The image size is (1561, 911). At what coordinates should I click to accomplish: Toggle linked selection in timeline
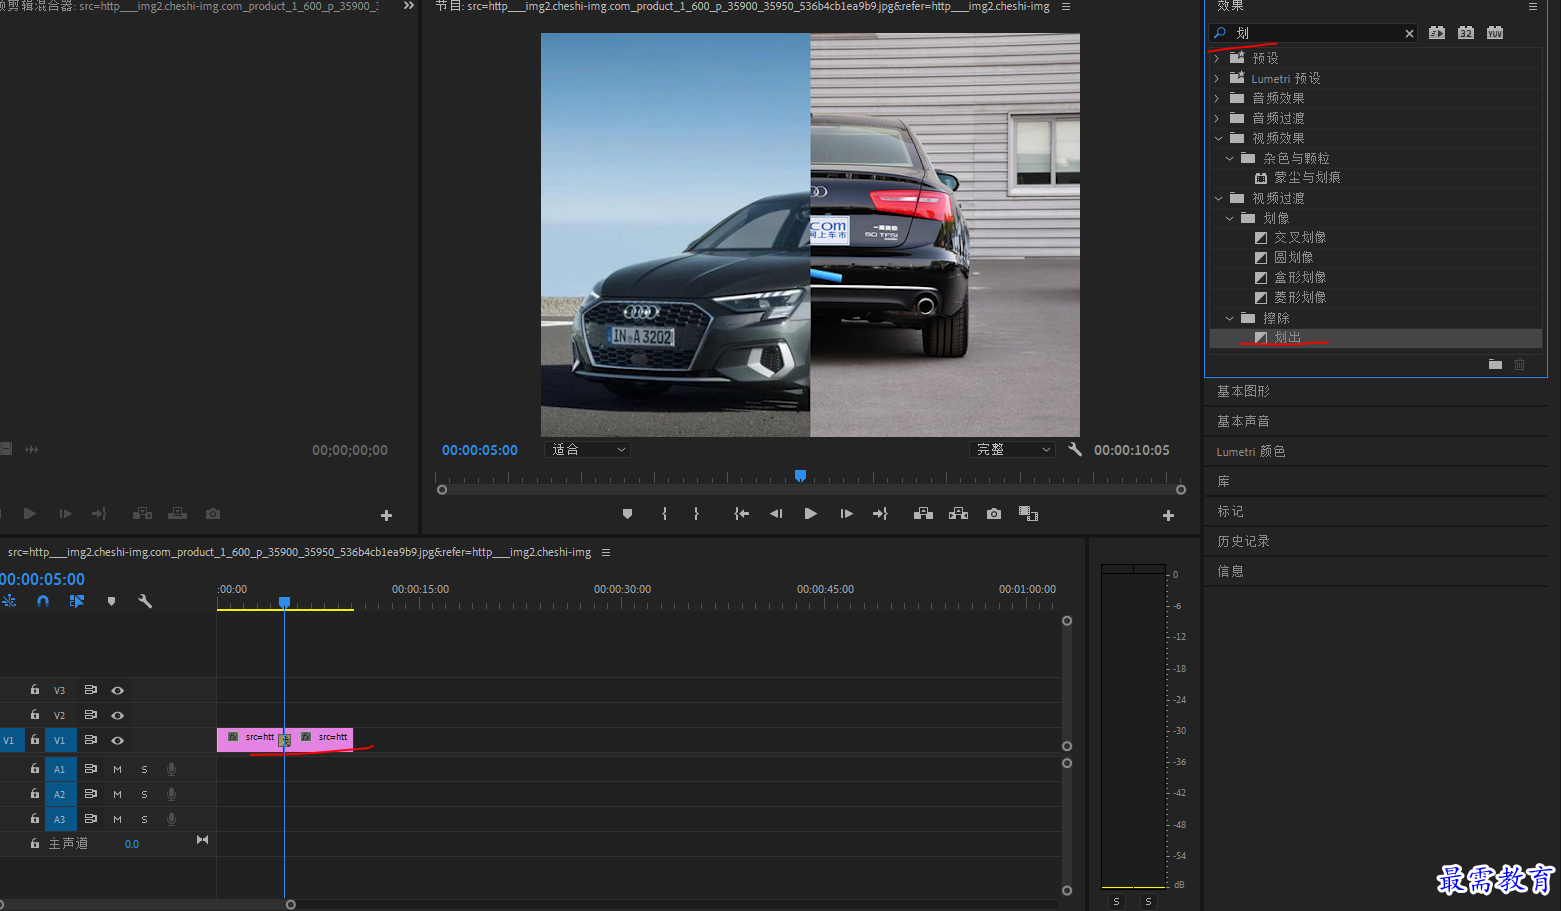pyautogui.click(x=77, y=601)
